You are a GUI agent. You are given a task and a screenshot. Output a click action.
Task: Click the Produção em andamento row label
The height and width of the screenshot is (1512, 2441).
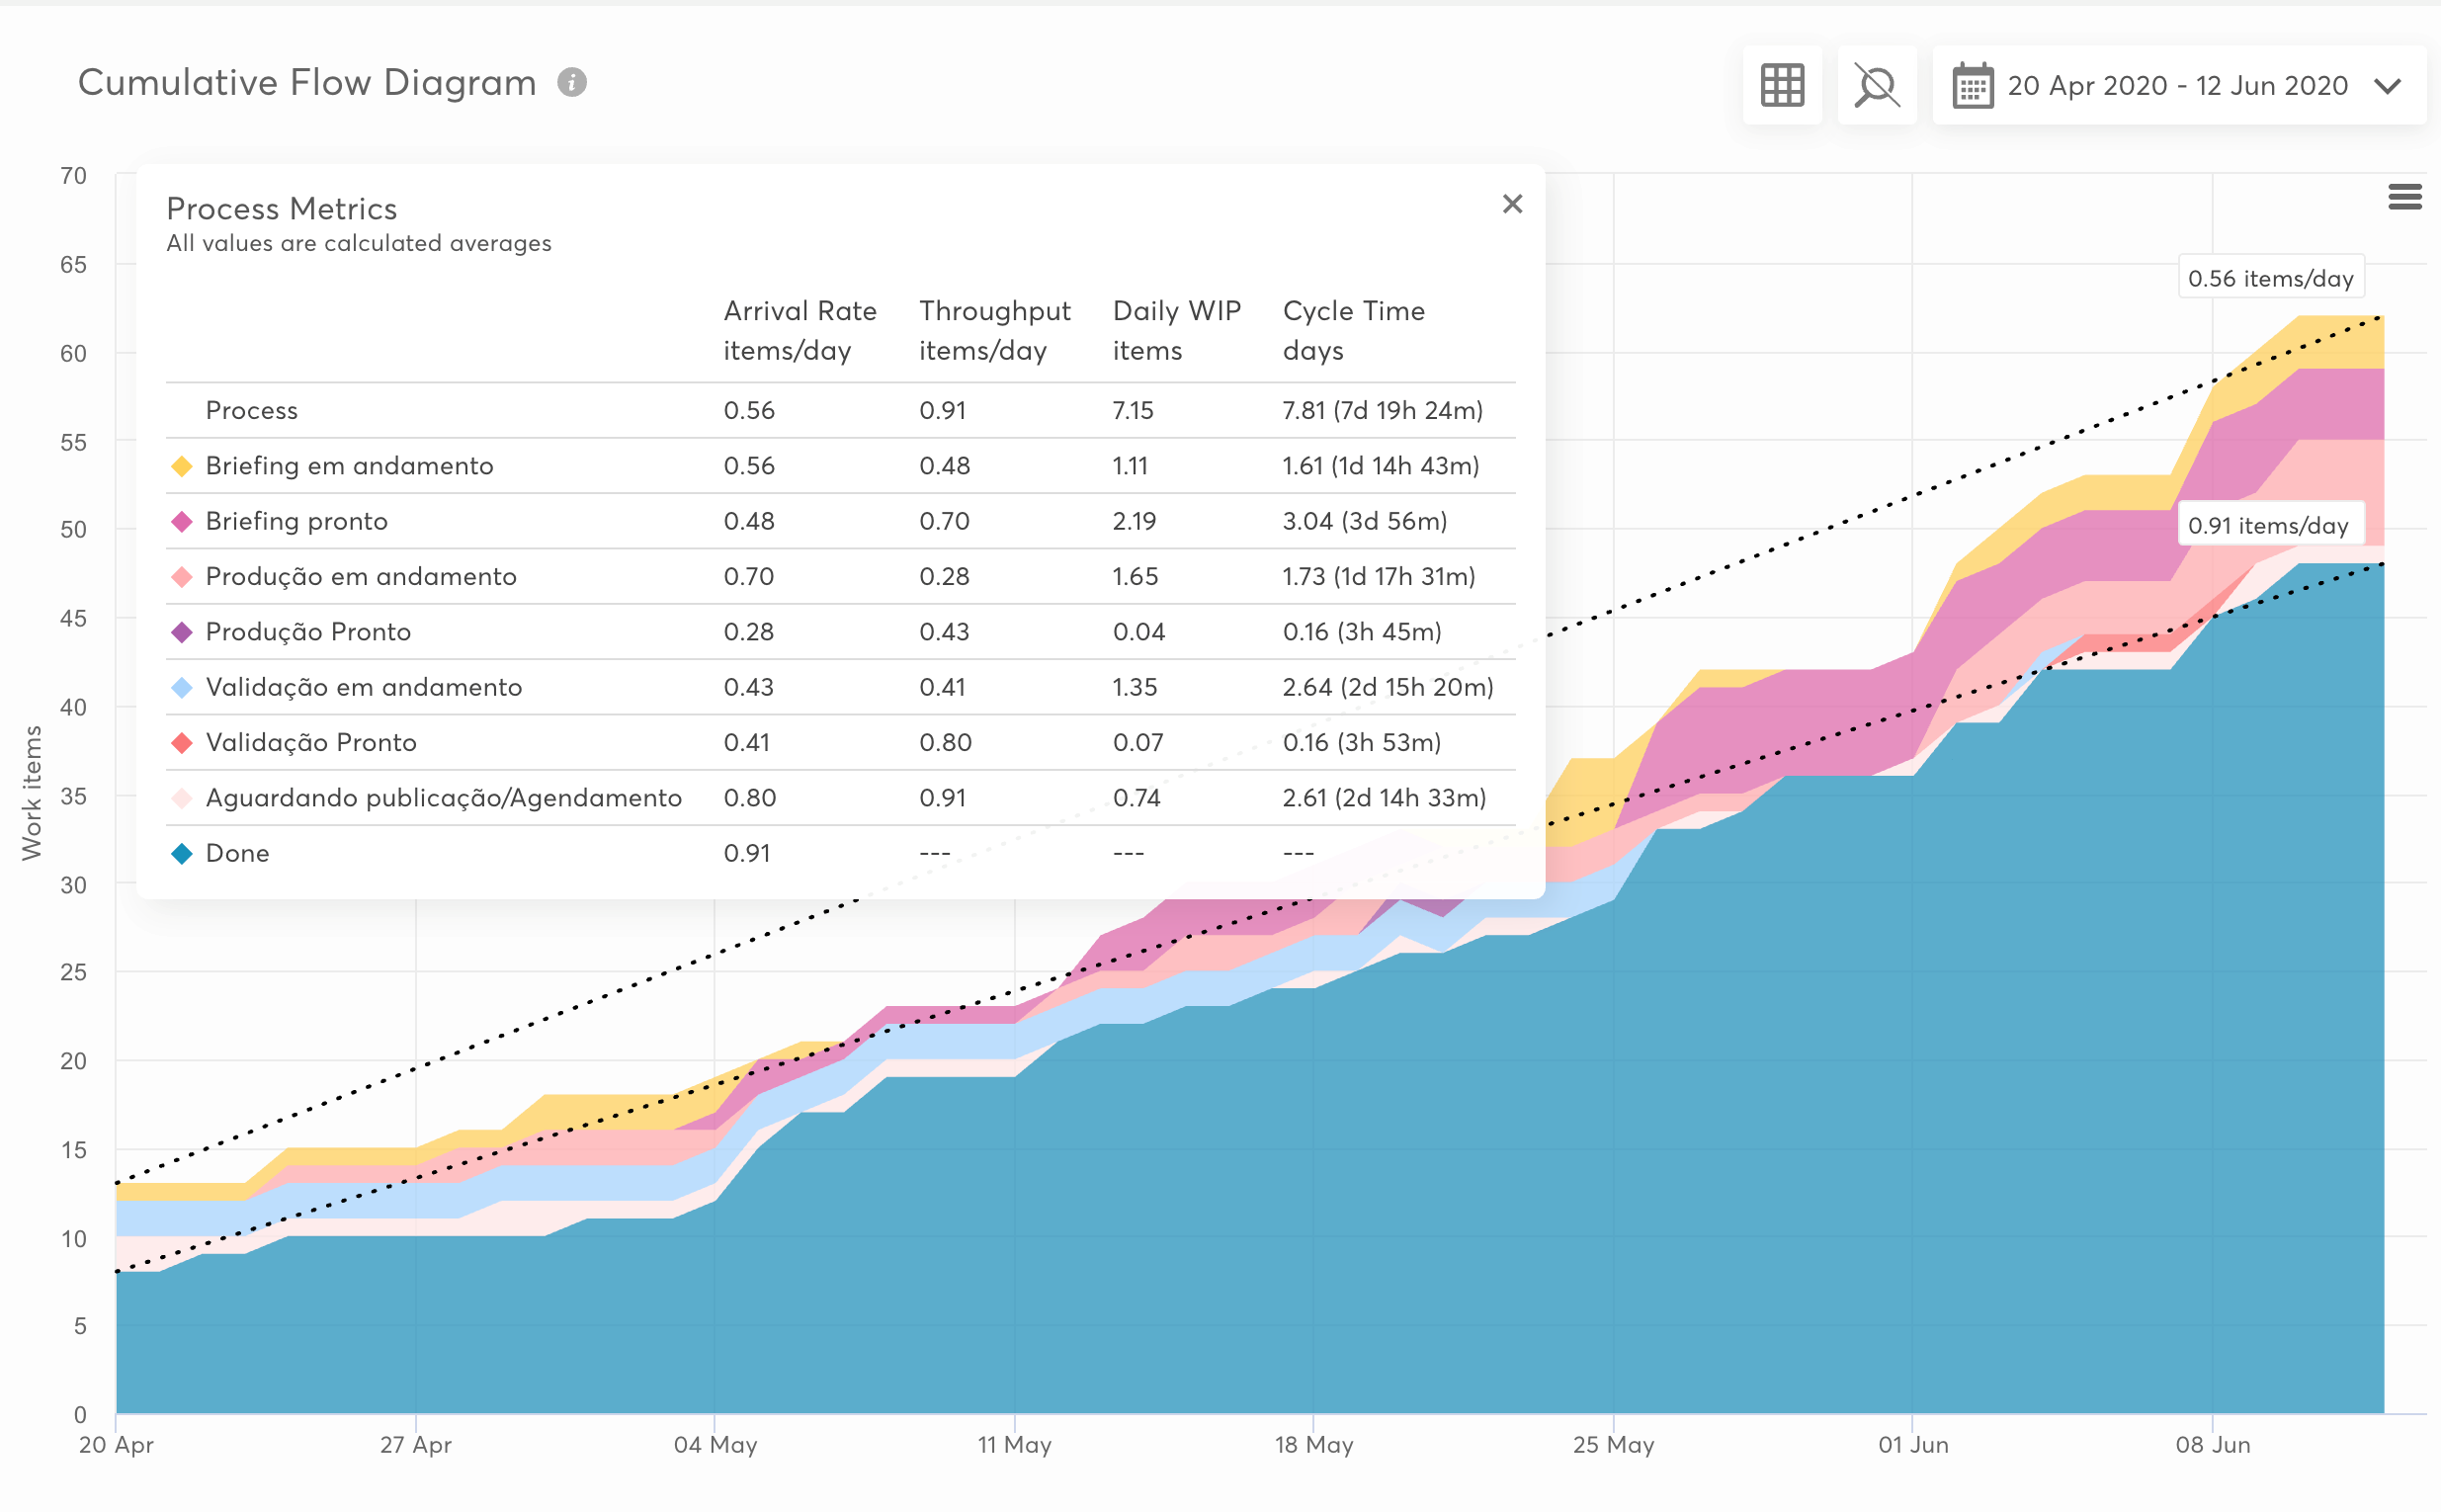(x=360, y=577)
